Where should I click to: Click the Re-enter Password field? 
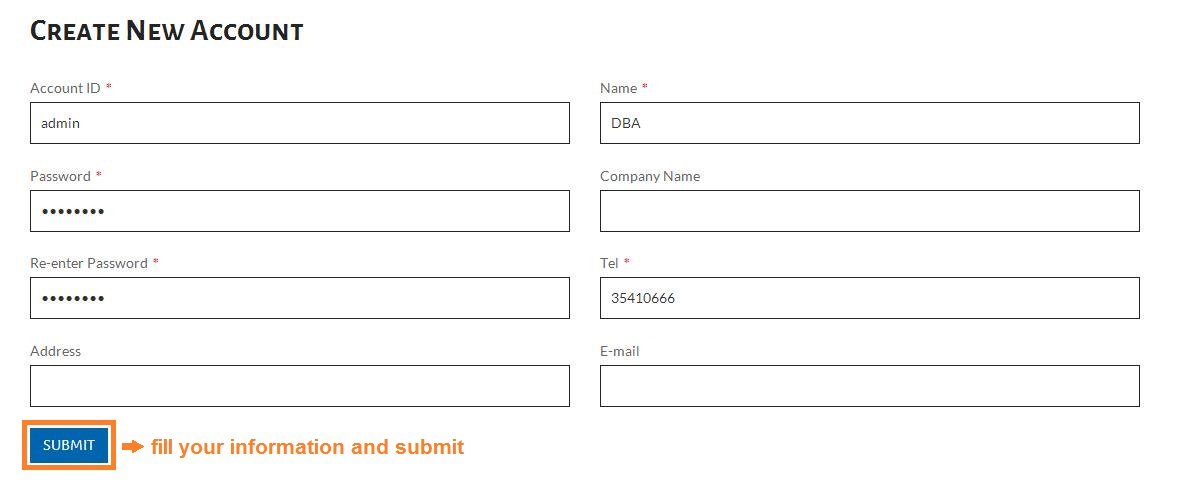pyautogui.click(x=300, y=298)
